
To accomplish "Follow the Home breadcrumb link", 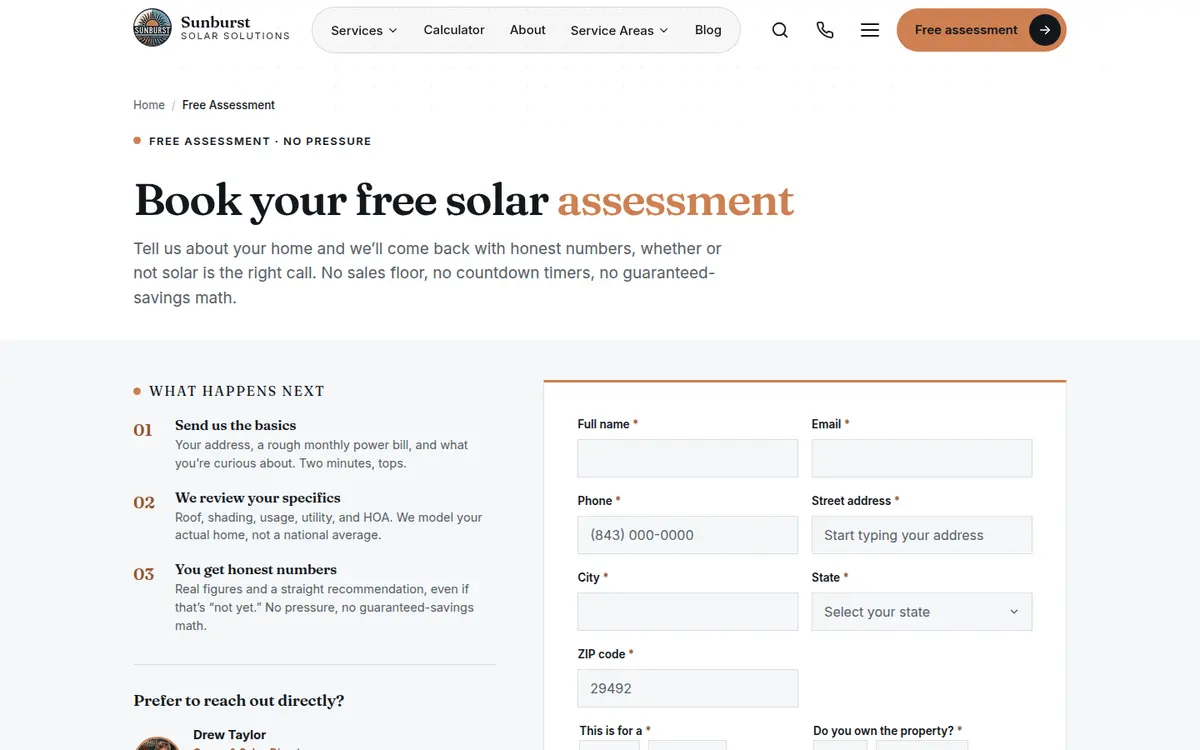I will 149,105.
